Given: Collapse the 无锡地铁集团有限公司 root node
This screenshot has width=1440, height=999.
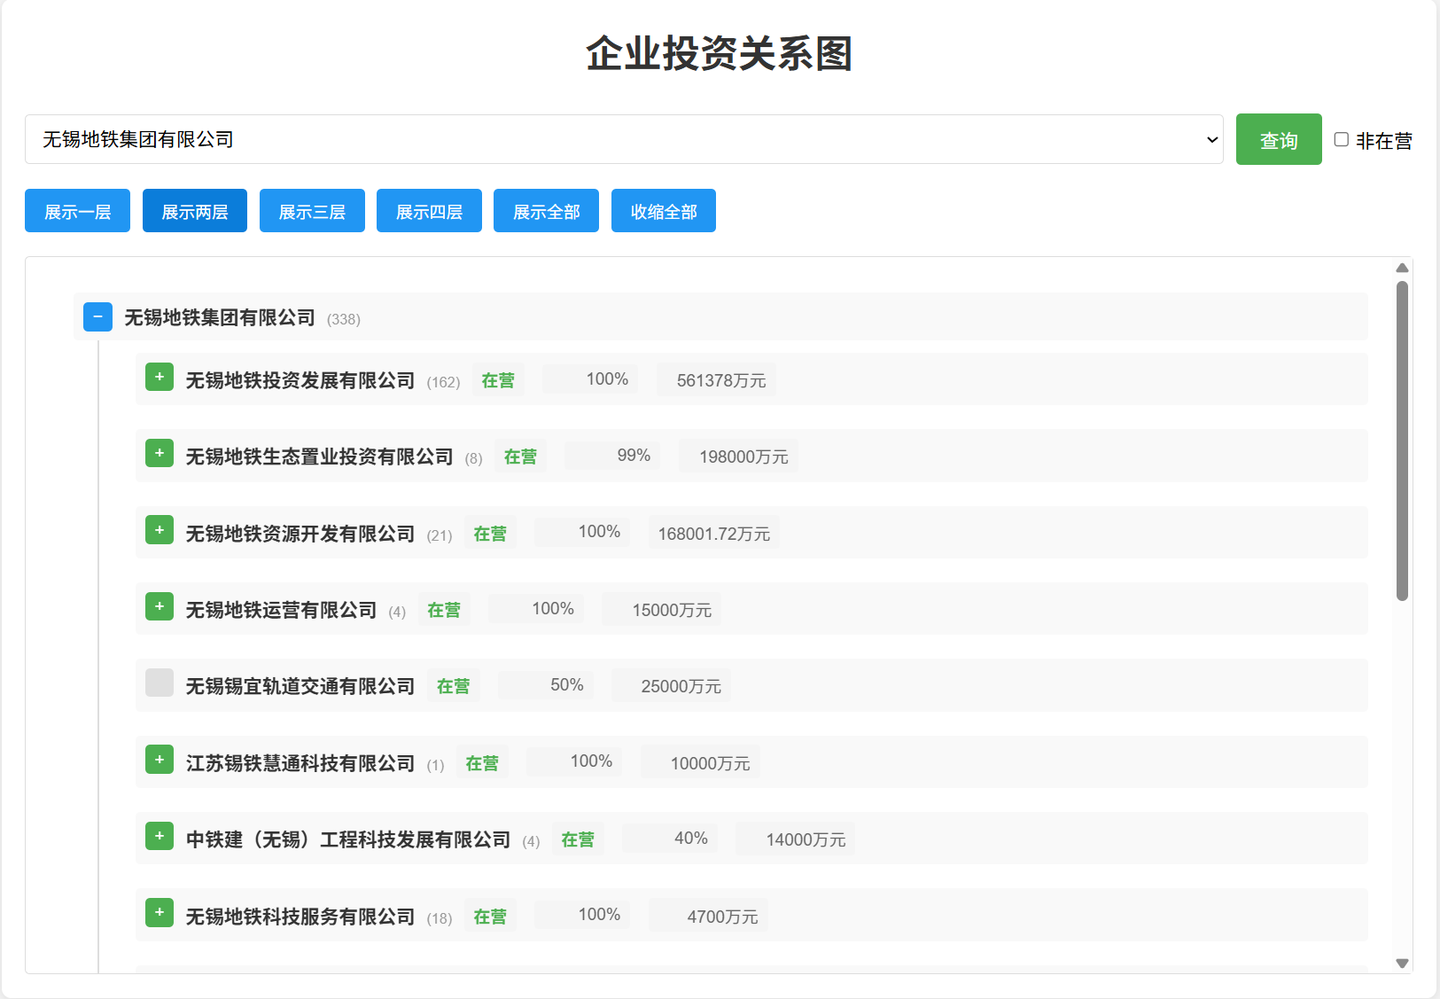Looking at the screenshot, I should [x=97, y=317].
